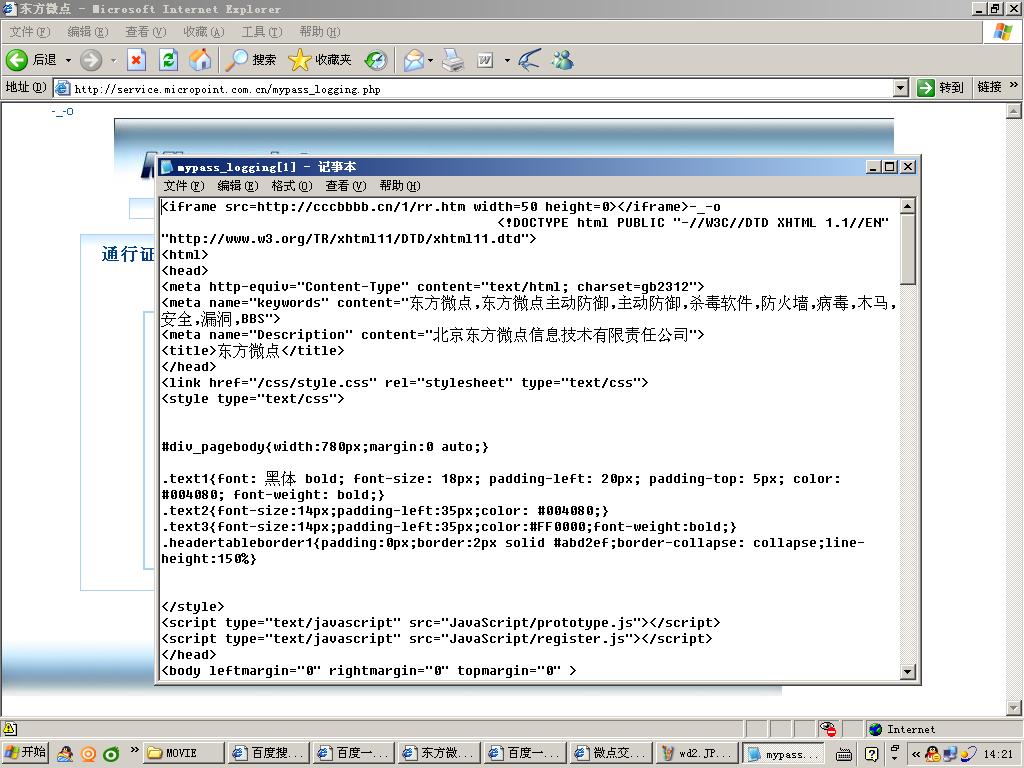The height and width of the screenshot is (768, 1024).
Task: Expand hidden quick launch icons chevron
Action: [x=135, y=750]
